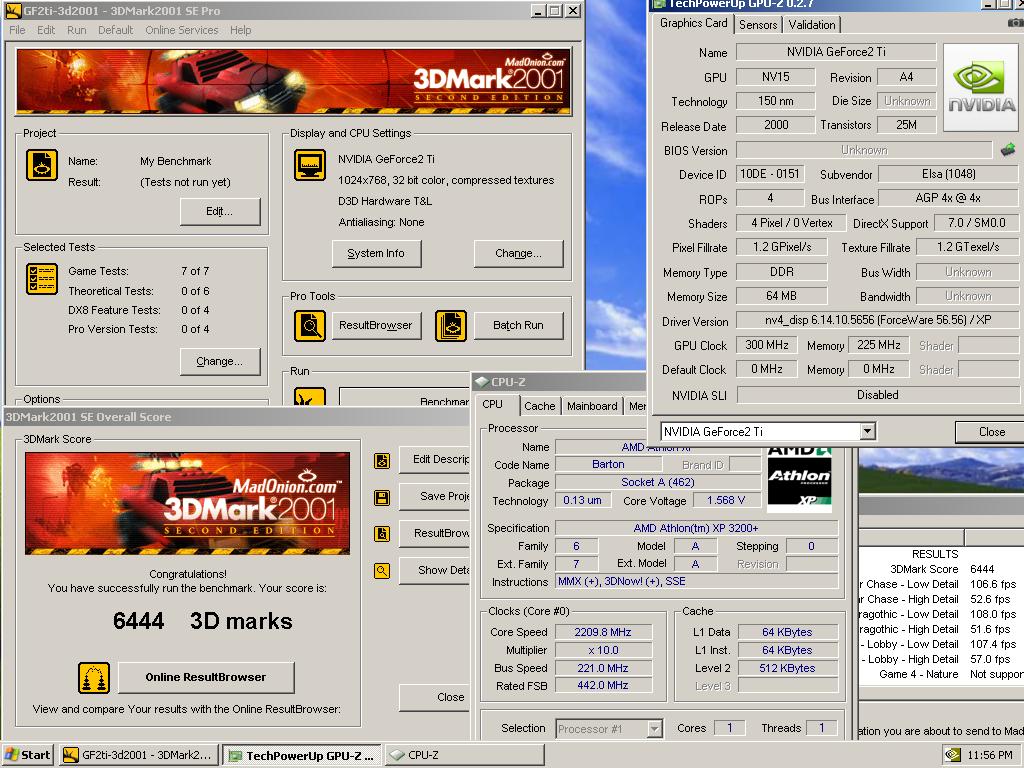Select the Graphics Card tab in GPU-Z

[693, 23]
